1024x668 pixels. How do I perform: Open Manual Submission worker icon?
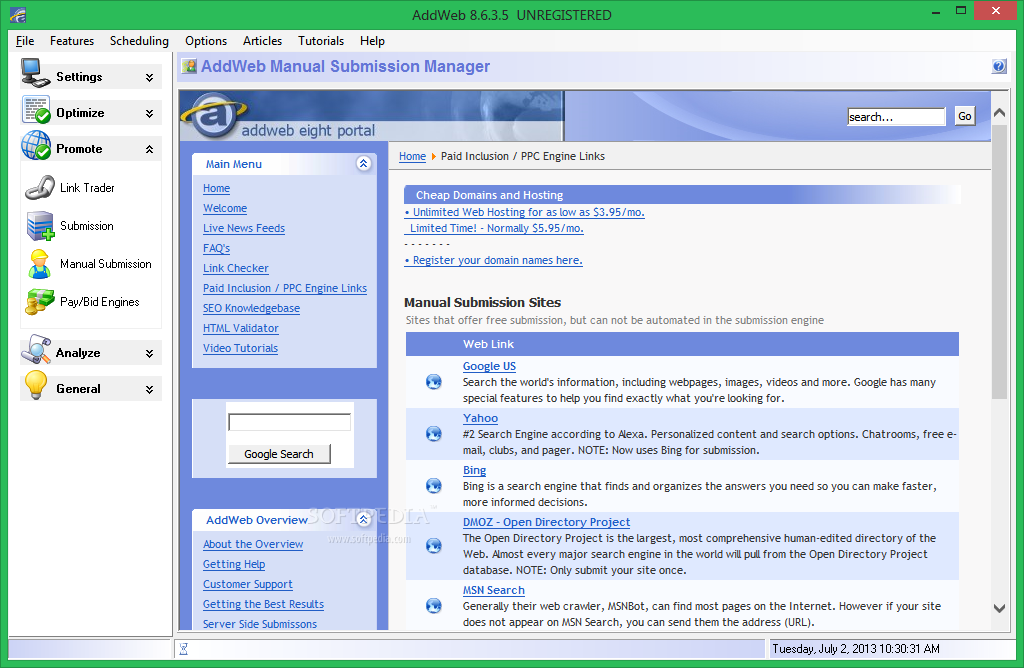[39, 264]
